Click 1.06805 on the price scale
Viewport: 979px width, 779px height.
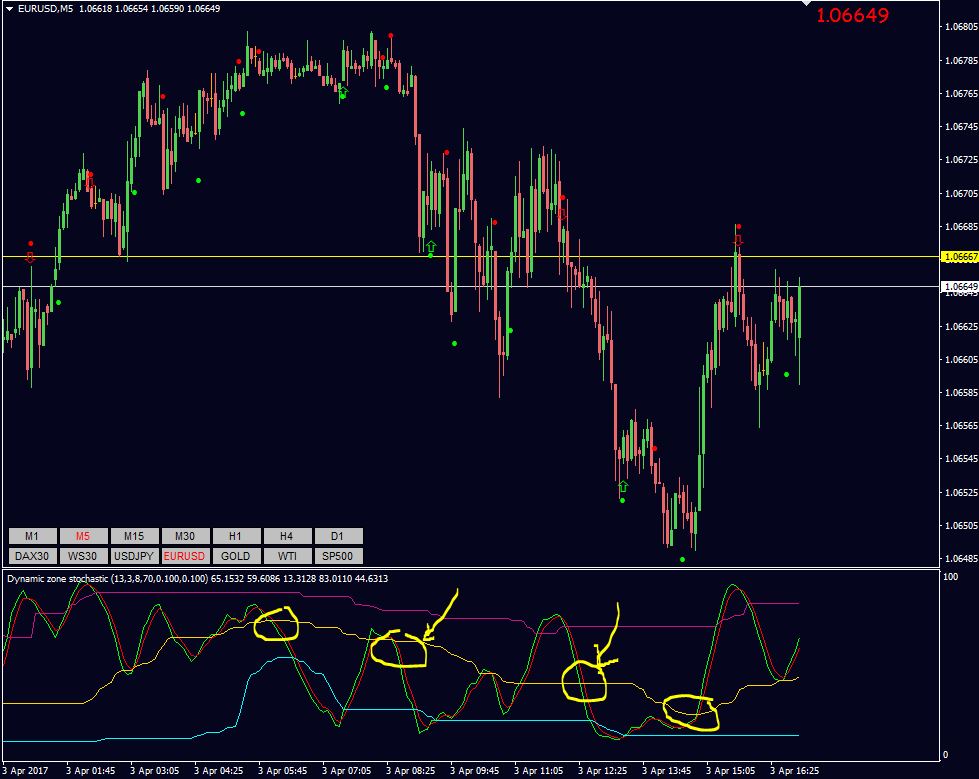pyautogui.click(x=962, y=27)
